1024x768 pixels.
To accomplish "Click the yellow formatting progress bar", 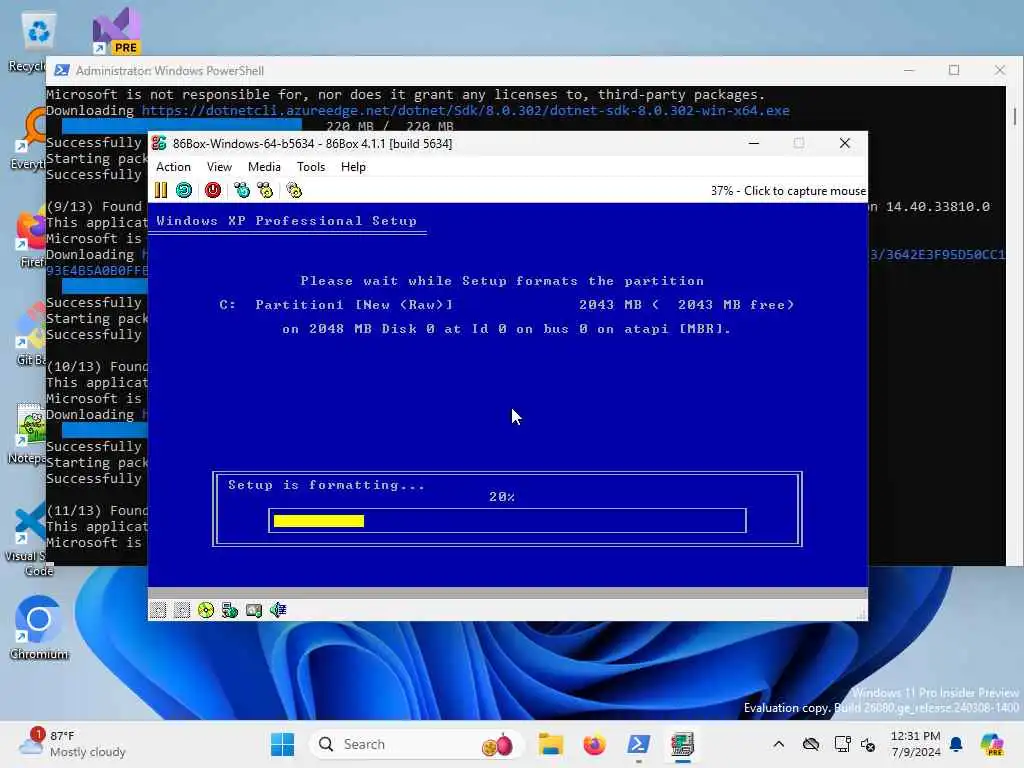I will tap(319, 520).
